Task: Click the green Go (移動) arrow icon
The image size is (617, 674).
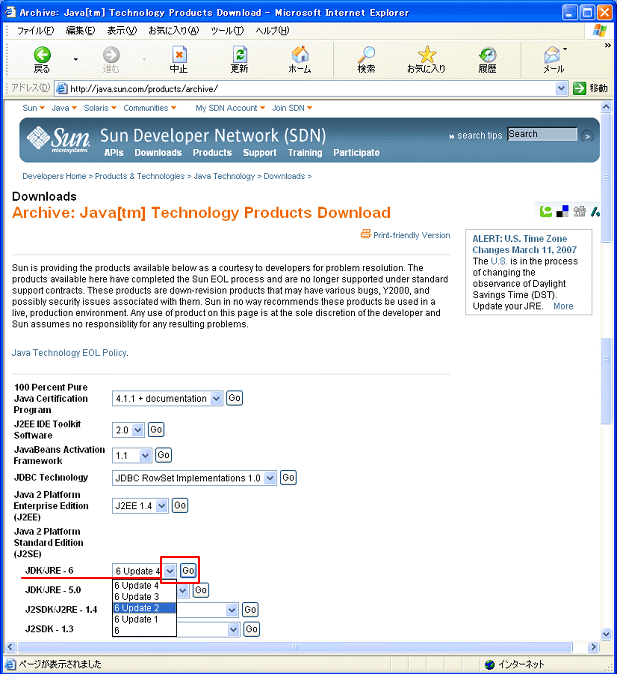Action: [579, 88]
